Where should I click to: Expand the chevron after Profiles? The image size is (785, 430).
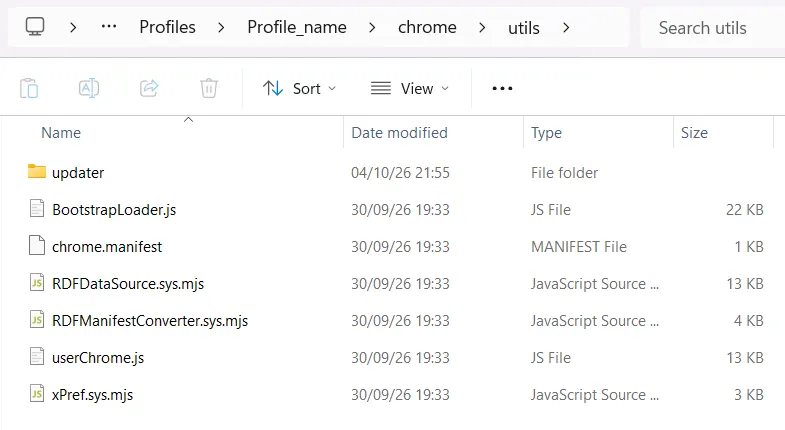(221, 27)
